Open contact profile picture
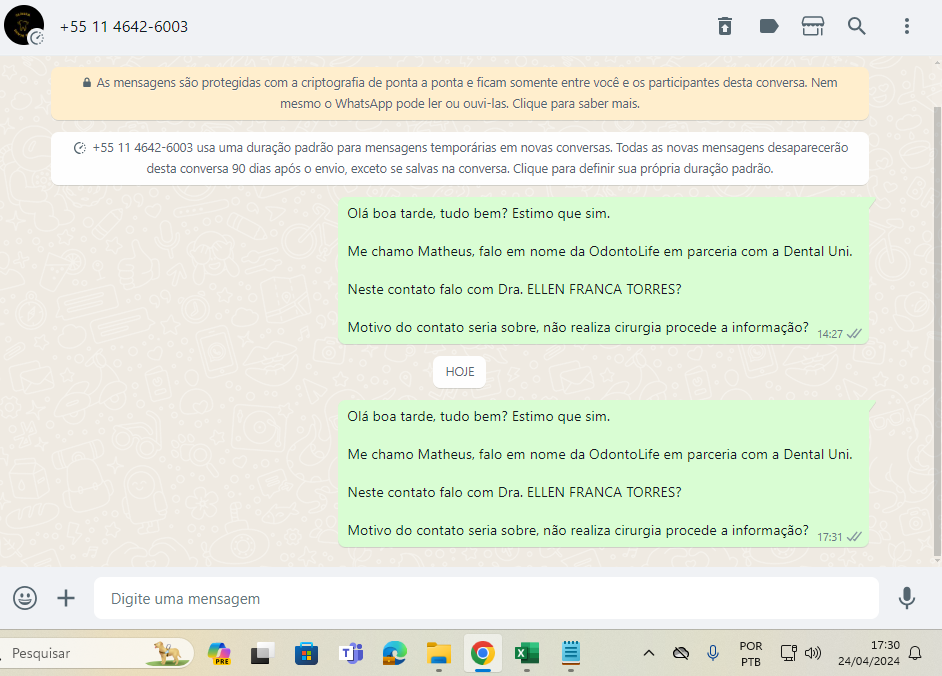 tap(24, 26)
